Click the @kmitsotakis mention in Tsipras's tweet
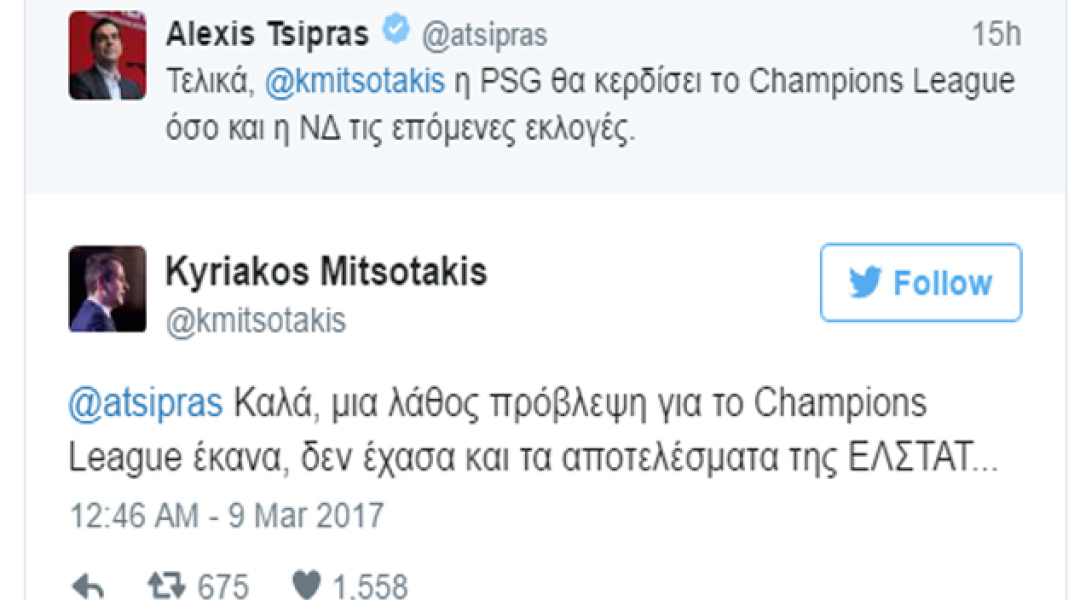This screenshot has width=1074, height=600. click(x=354, y=82)
